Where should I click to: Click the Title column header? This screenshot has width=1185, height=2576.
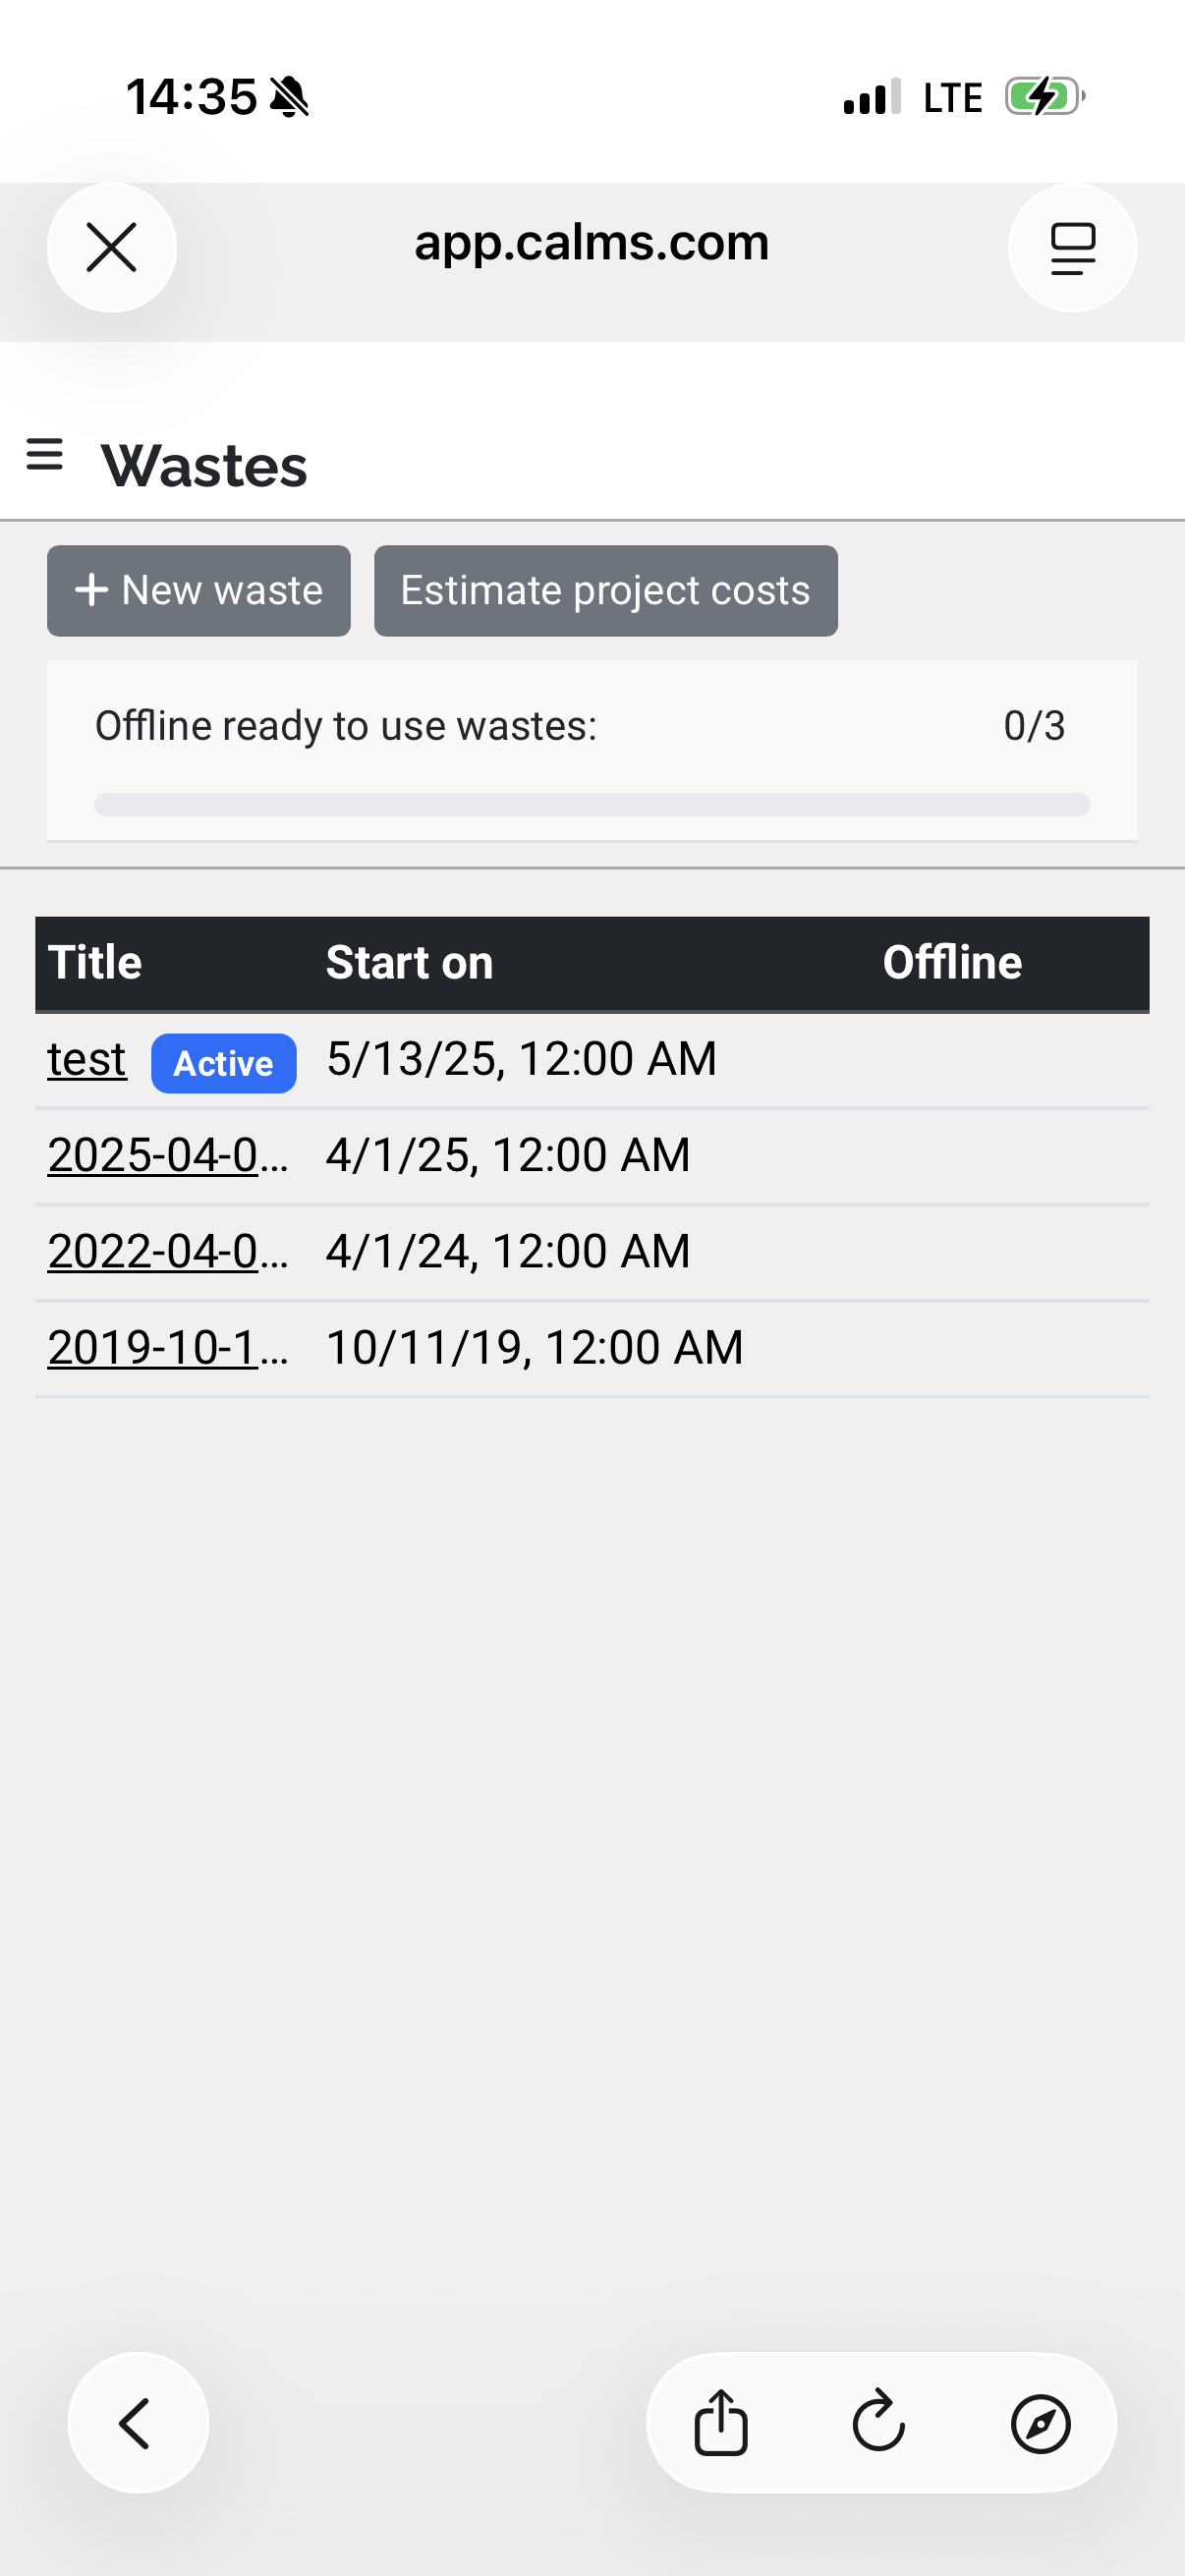(95, 963)
